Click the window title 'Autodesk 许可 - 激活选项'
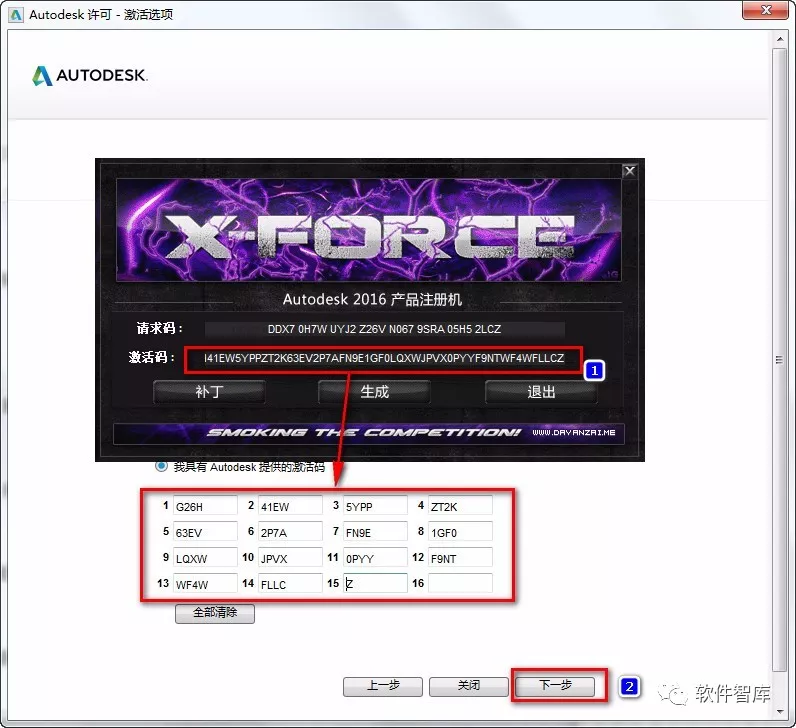The height and width of the screenshot is (728, 796). [x=101, y=15]
